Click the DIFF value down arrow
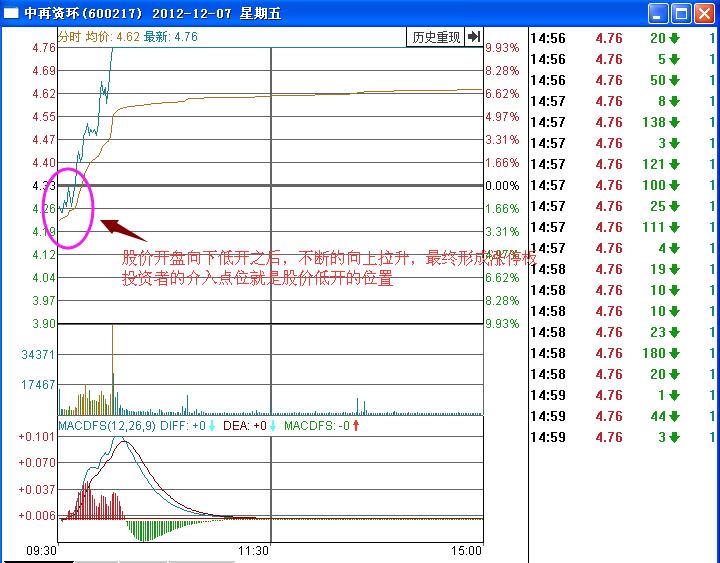 point(213,427)
